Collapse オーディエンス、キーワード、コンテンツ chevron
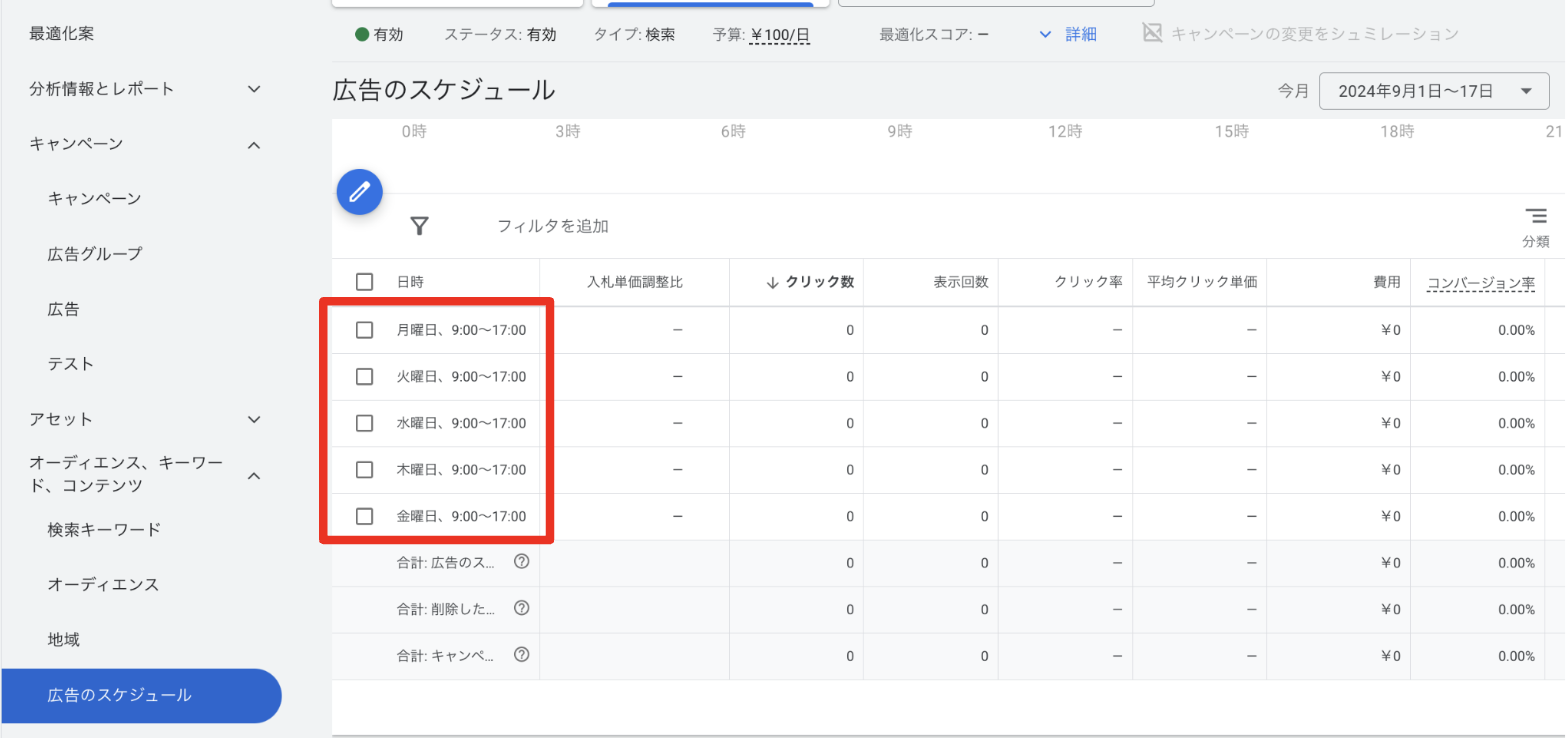The width and height of the screenshot is (1566, 738). (254, 475)
